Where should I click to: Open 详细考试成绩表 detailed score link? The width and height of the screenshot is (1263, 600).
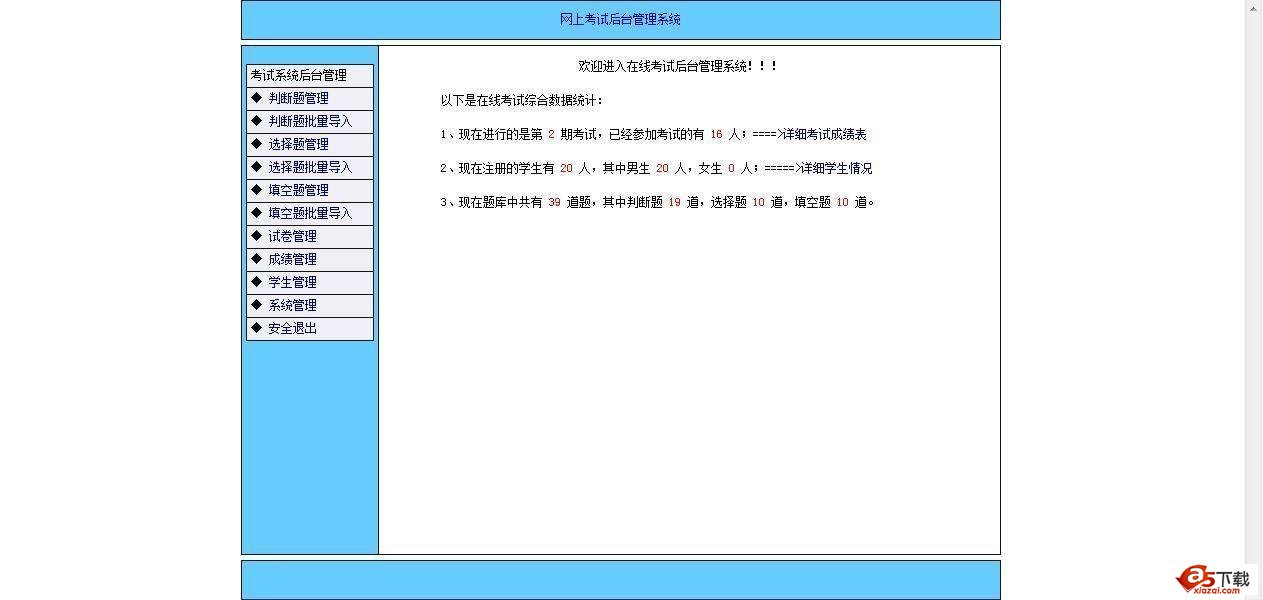coord(834,133)
